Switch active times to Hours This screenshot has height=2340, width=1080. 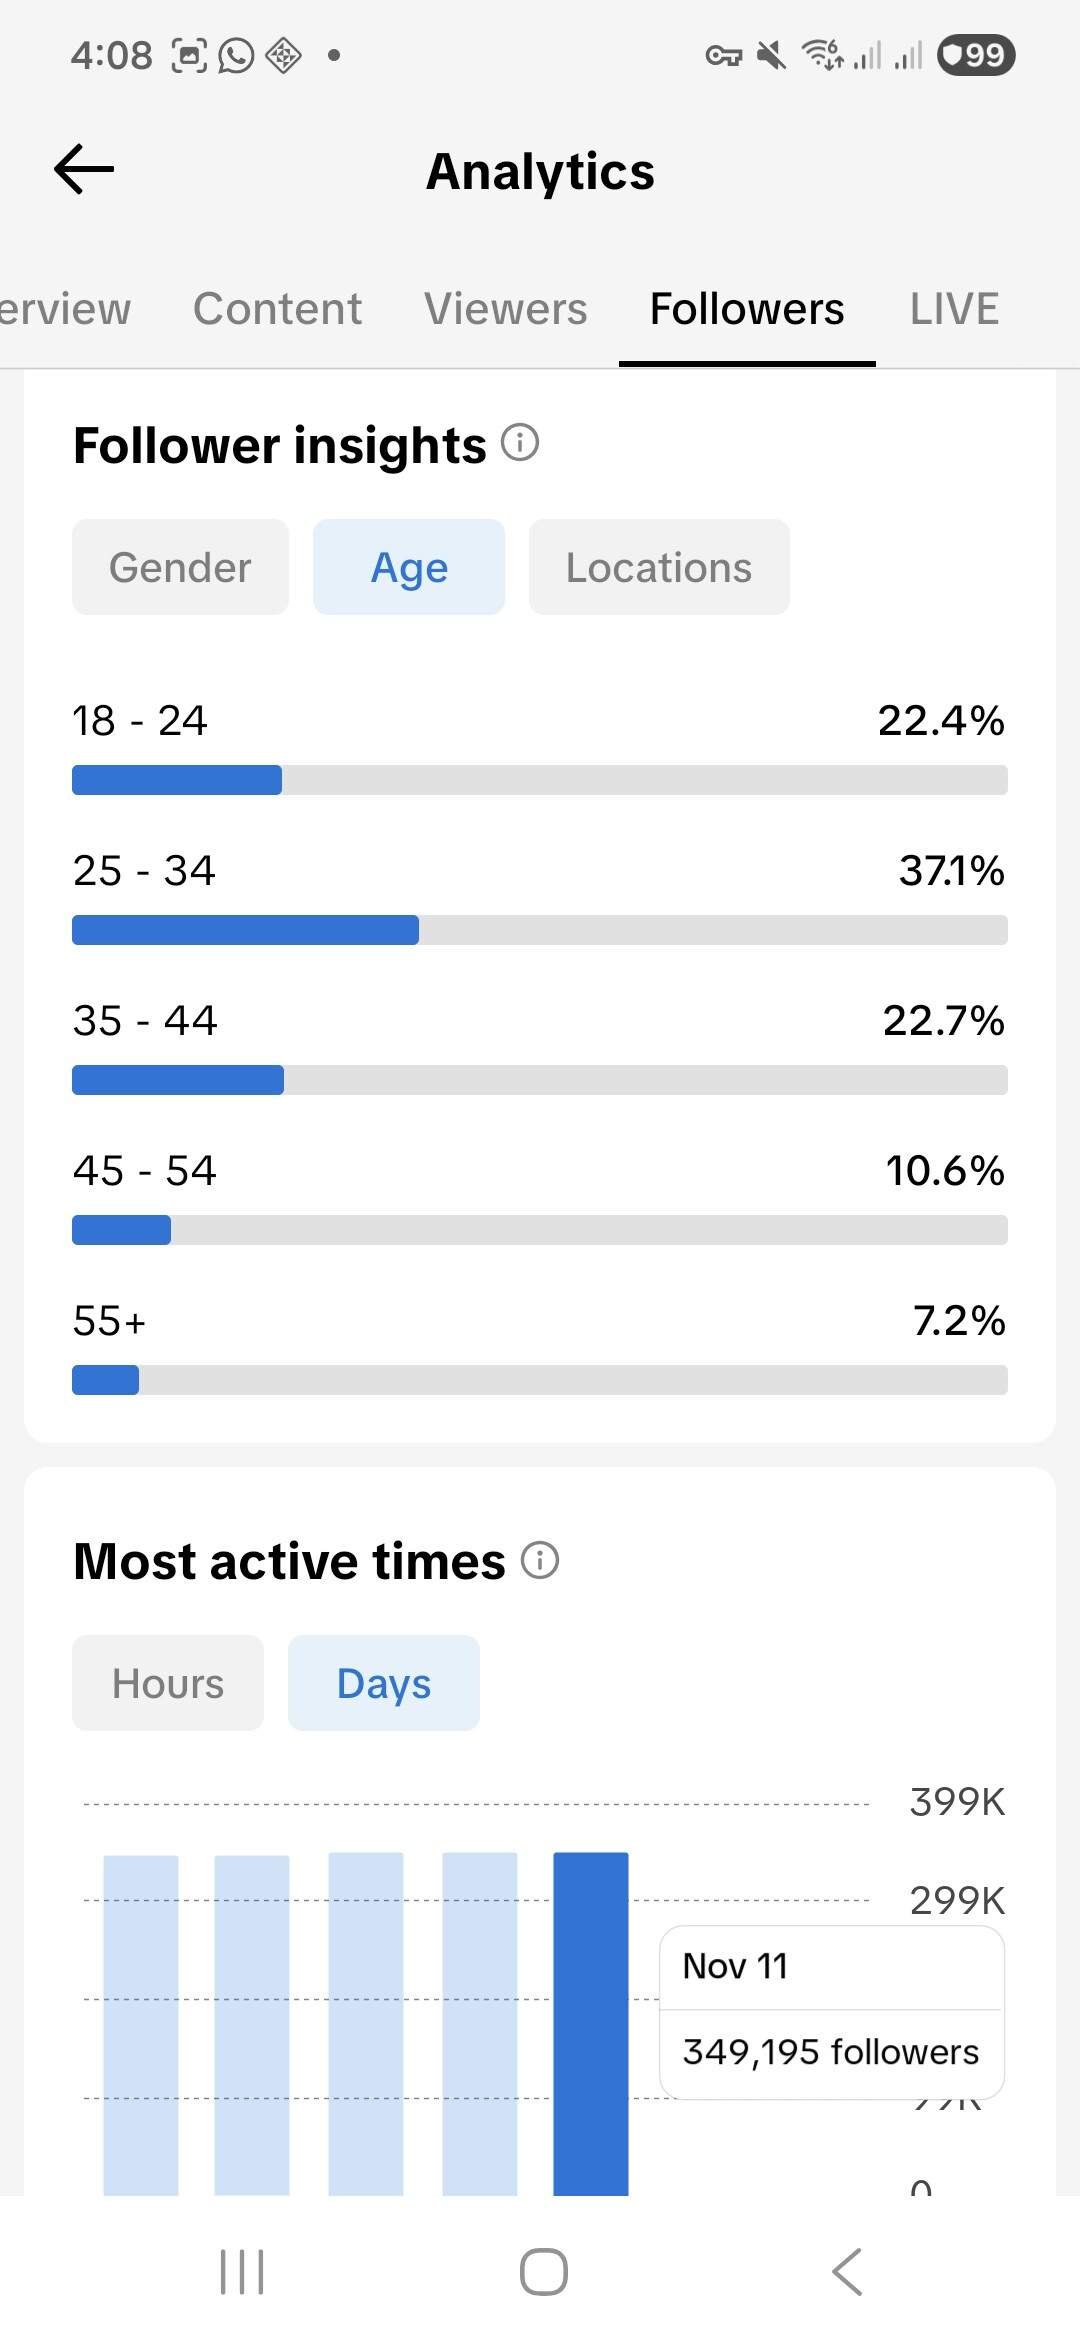(x=168, y=1683)
